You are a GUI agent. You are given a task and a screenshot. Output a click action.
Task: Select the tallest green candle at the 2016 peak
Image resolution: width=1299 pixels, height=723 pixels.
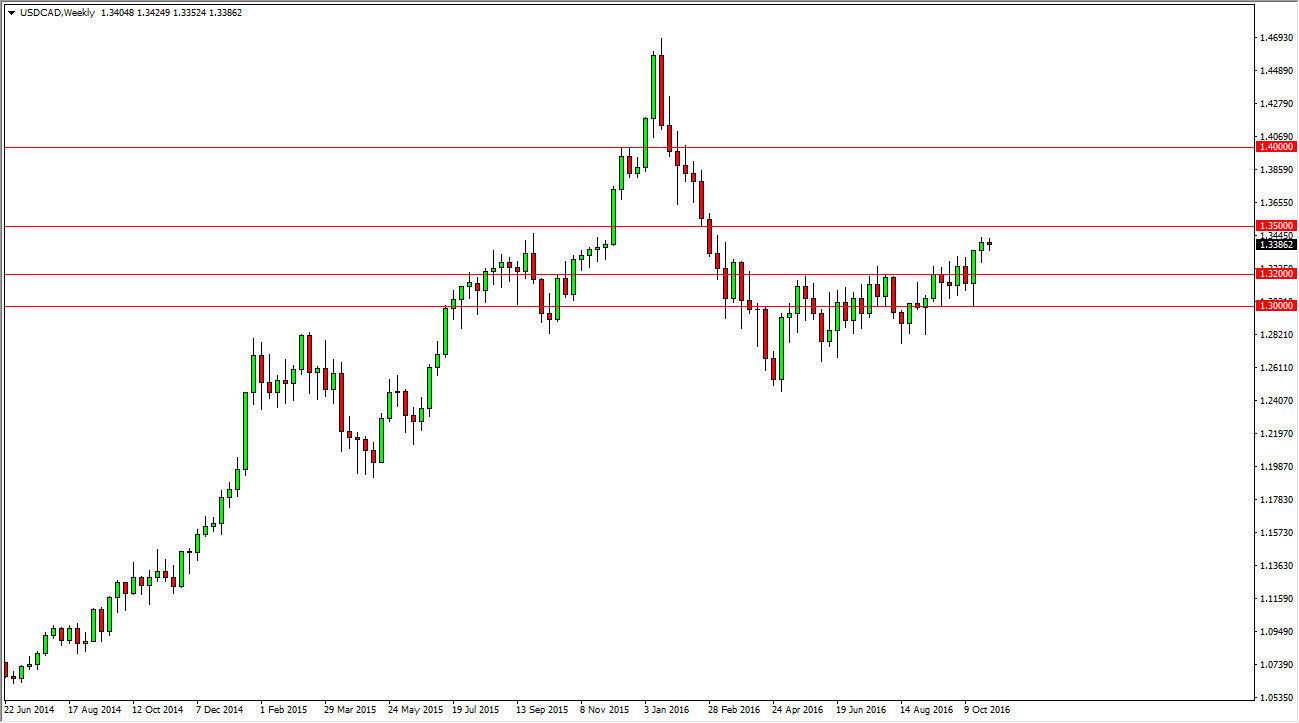point(653,85)
